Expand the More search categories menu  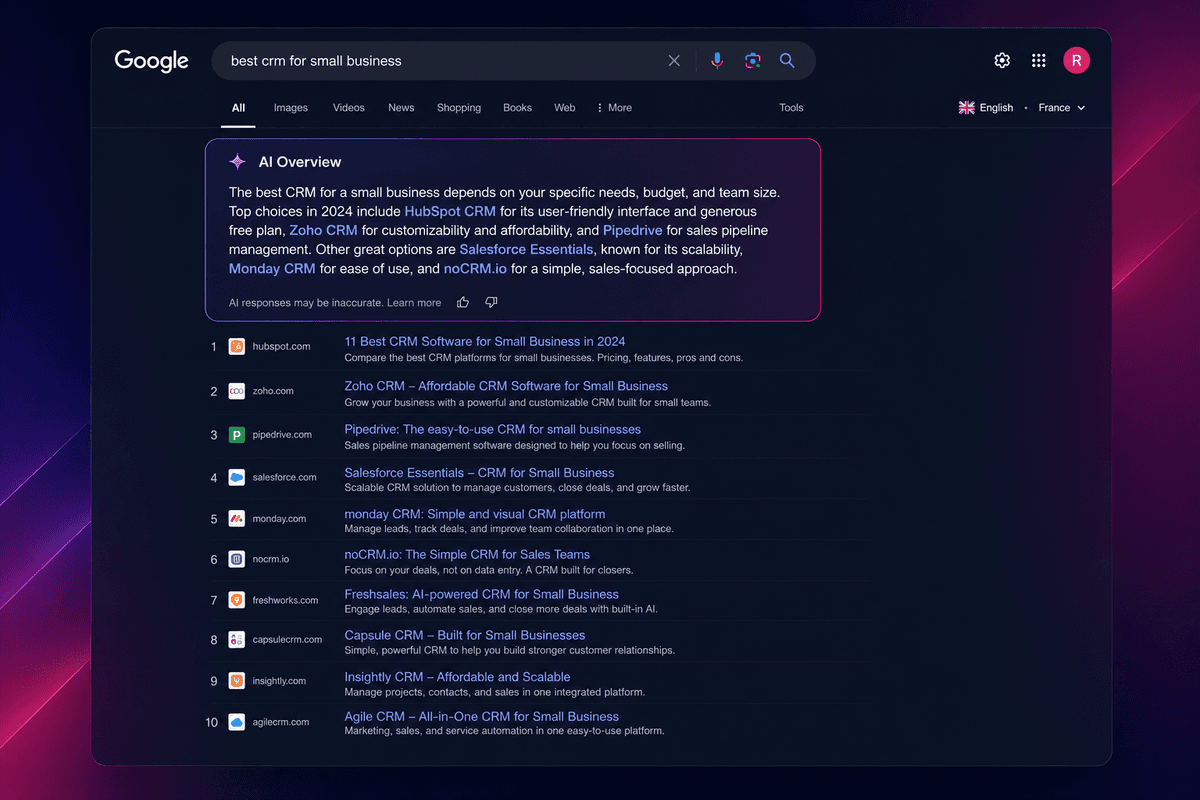(x=614, y=108)
